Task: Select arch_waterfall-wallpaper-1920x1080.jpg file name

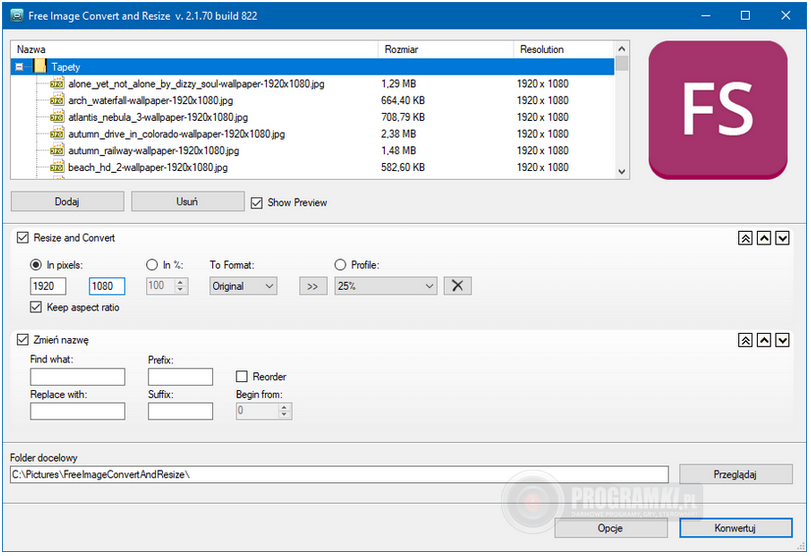Action: [151, 100]
